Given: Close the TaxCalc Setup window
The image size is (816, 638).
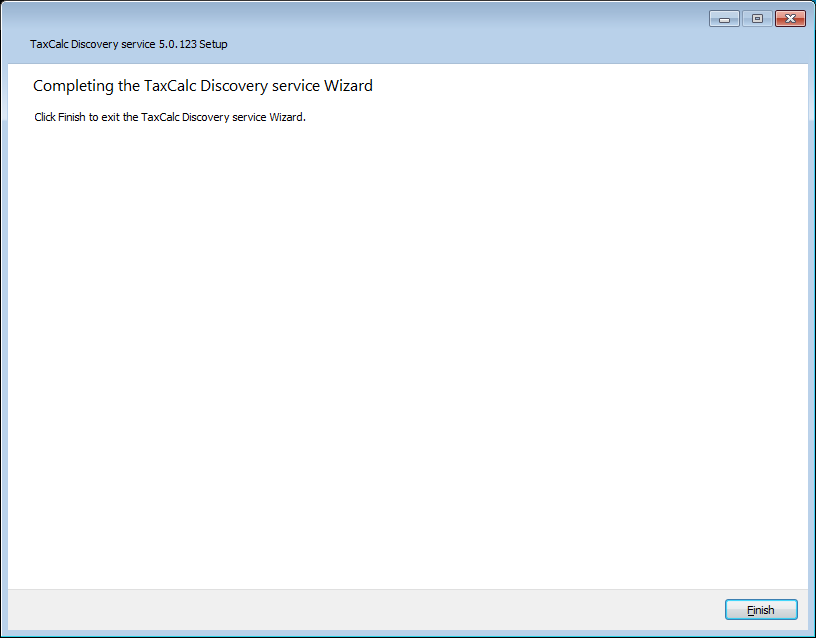Looking at the screenshot, I should point(790,18).
